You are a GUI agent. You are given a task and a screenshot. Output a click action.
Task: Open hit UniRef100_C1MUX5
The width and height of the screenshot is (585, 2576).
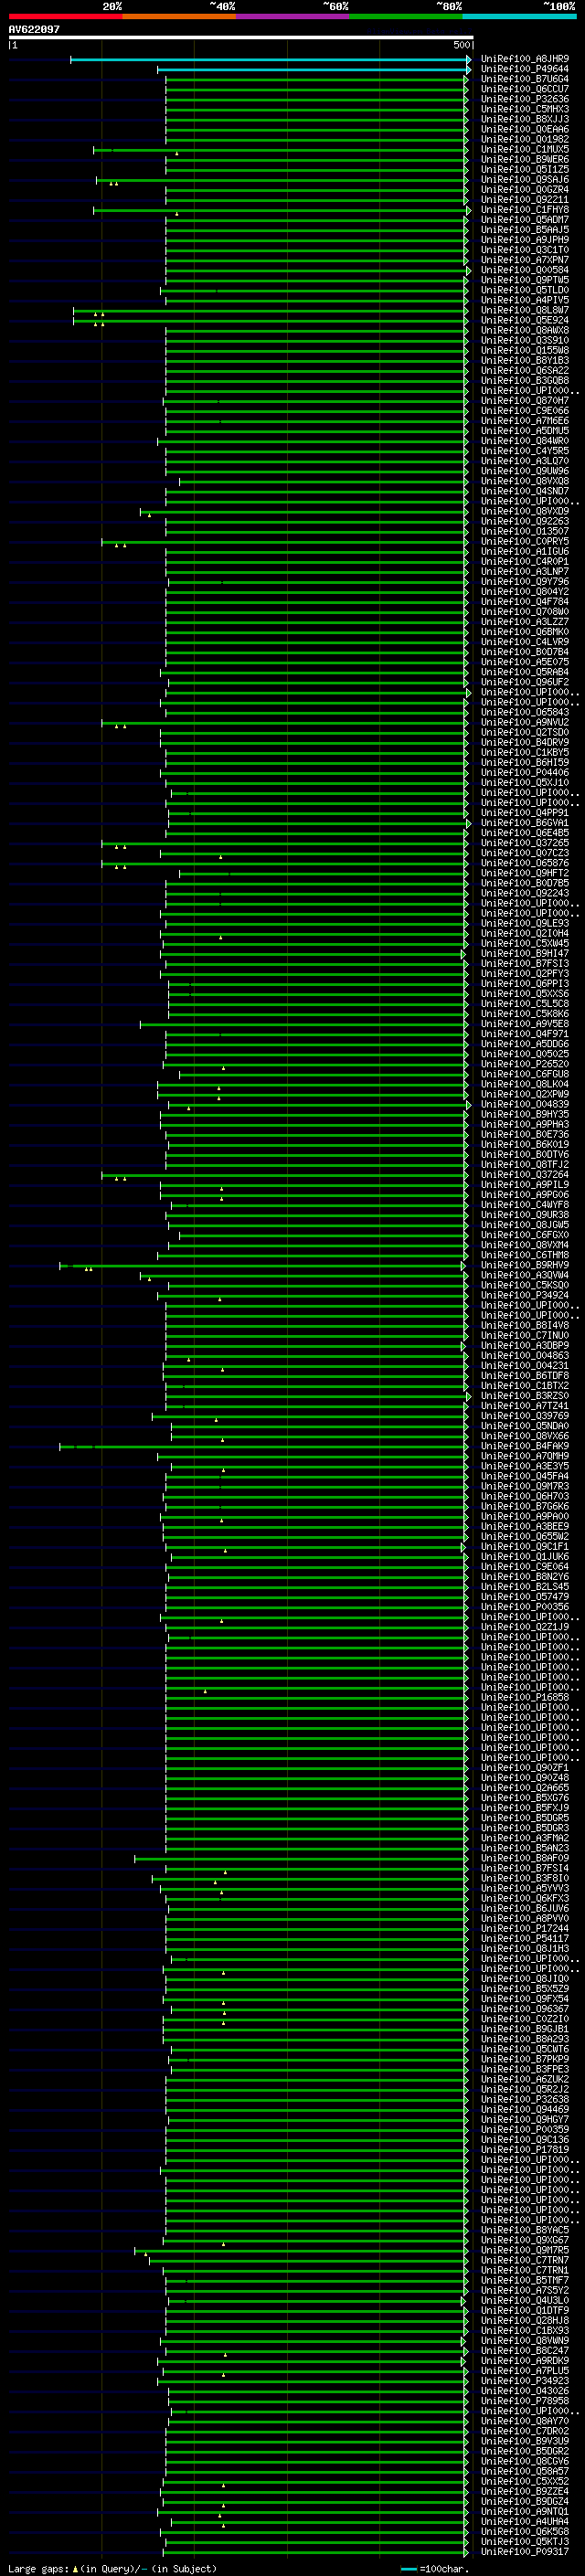[x=525, y=150]
